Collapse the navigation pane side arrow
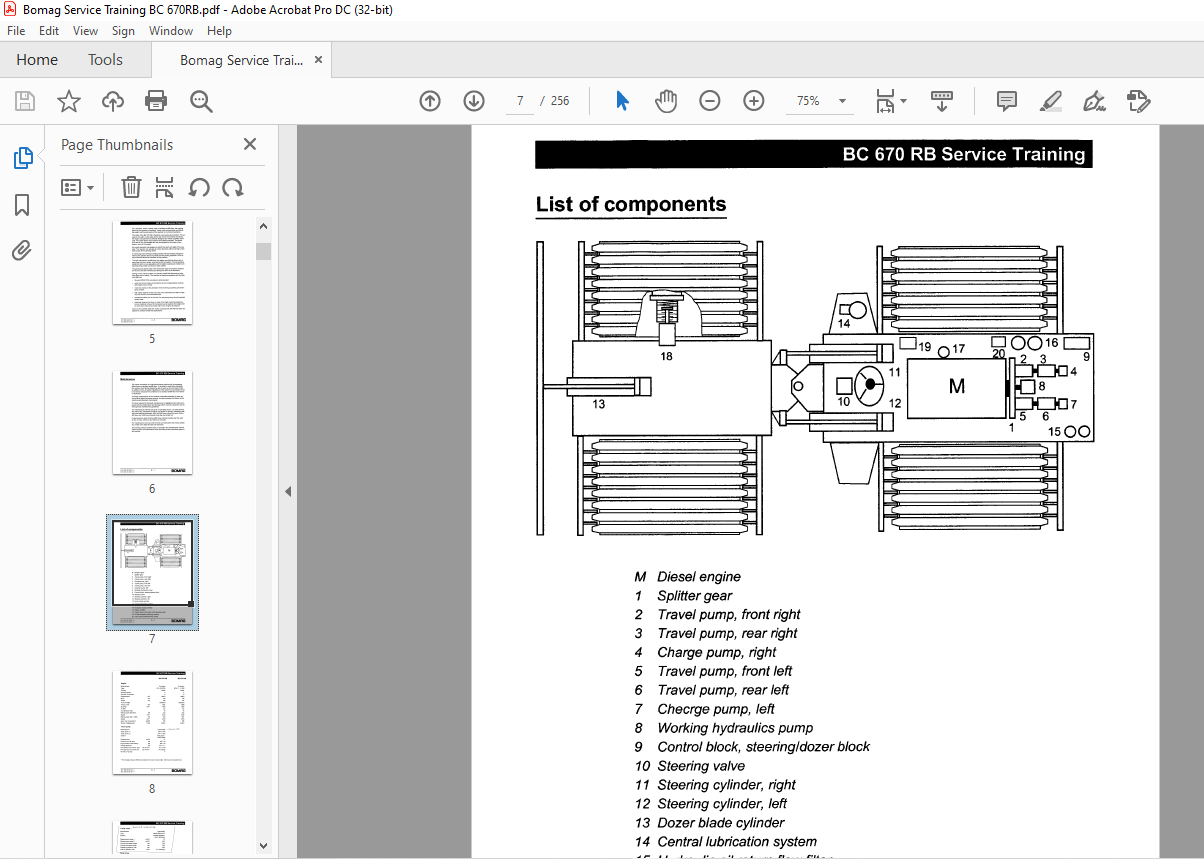The width and height of the screenshot is (1204, 859). (x=288, y=491)
